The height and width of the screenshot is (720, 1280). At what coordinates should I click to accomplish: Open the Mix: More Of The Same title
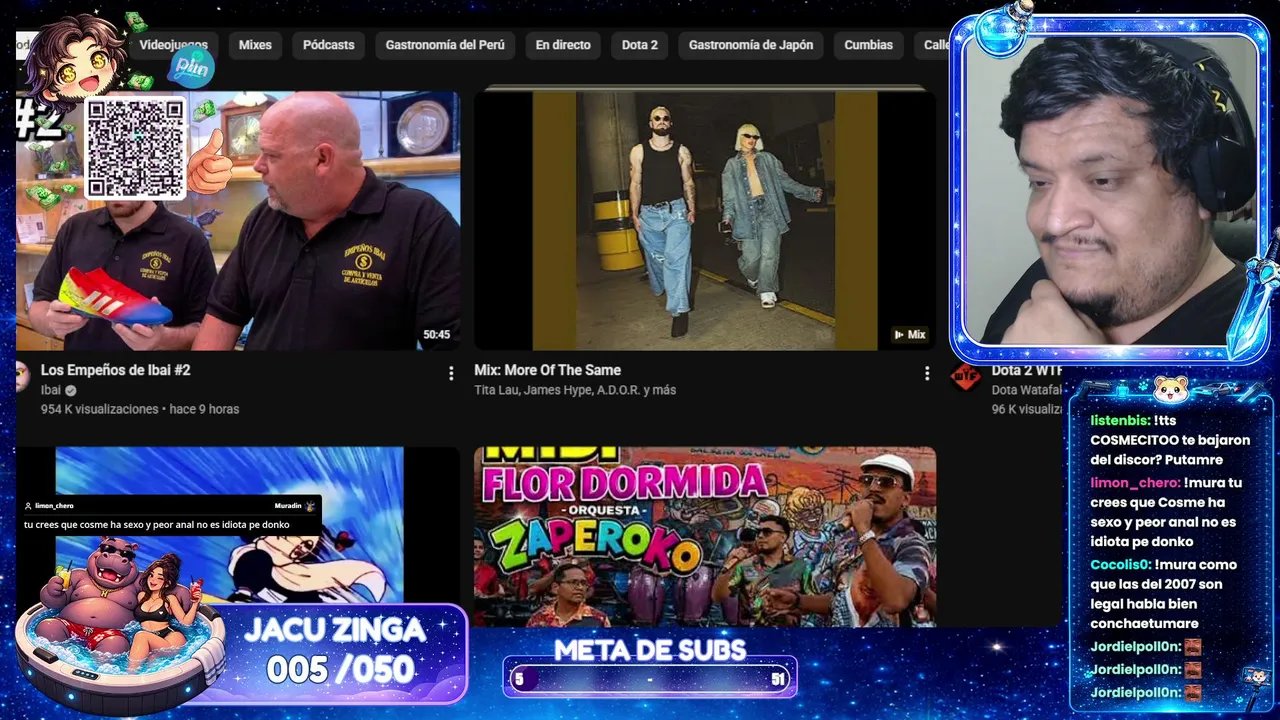(x=547, y=370)
